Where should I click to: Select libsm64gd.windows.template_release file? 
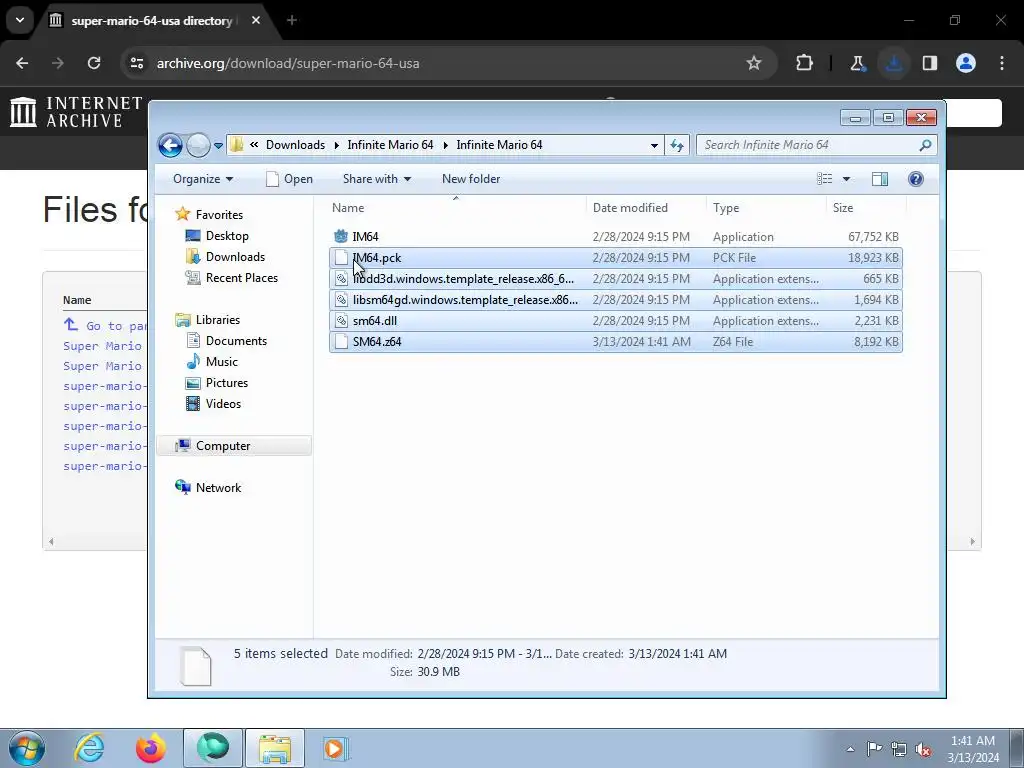(x=616, y=300)
